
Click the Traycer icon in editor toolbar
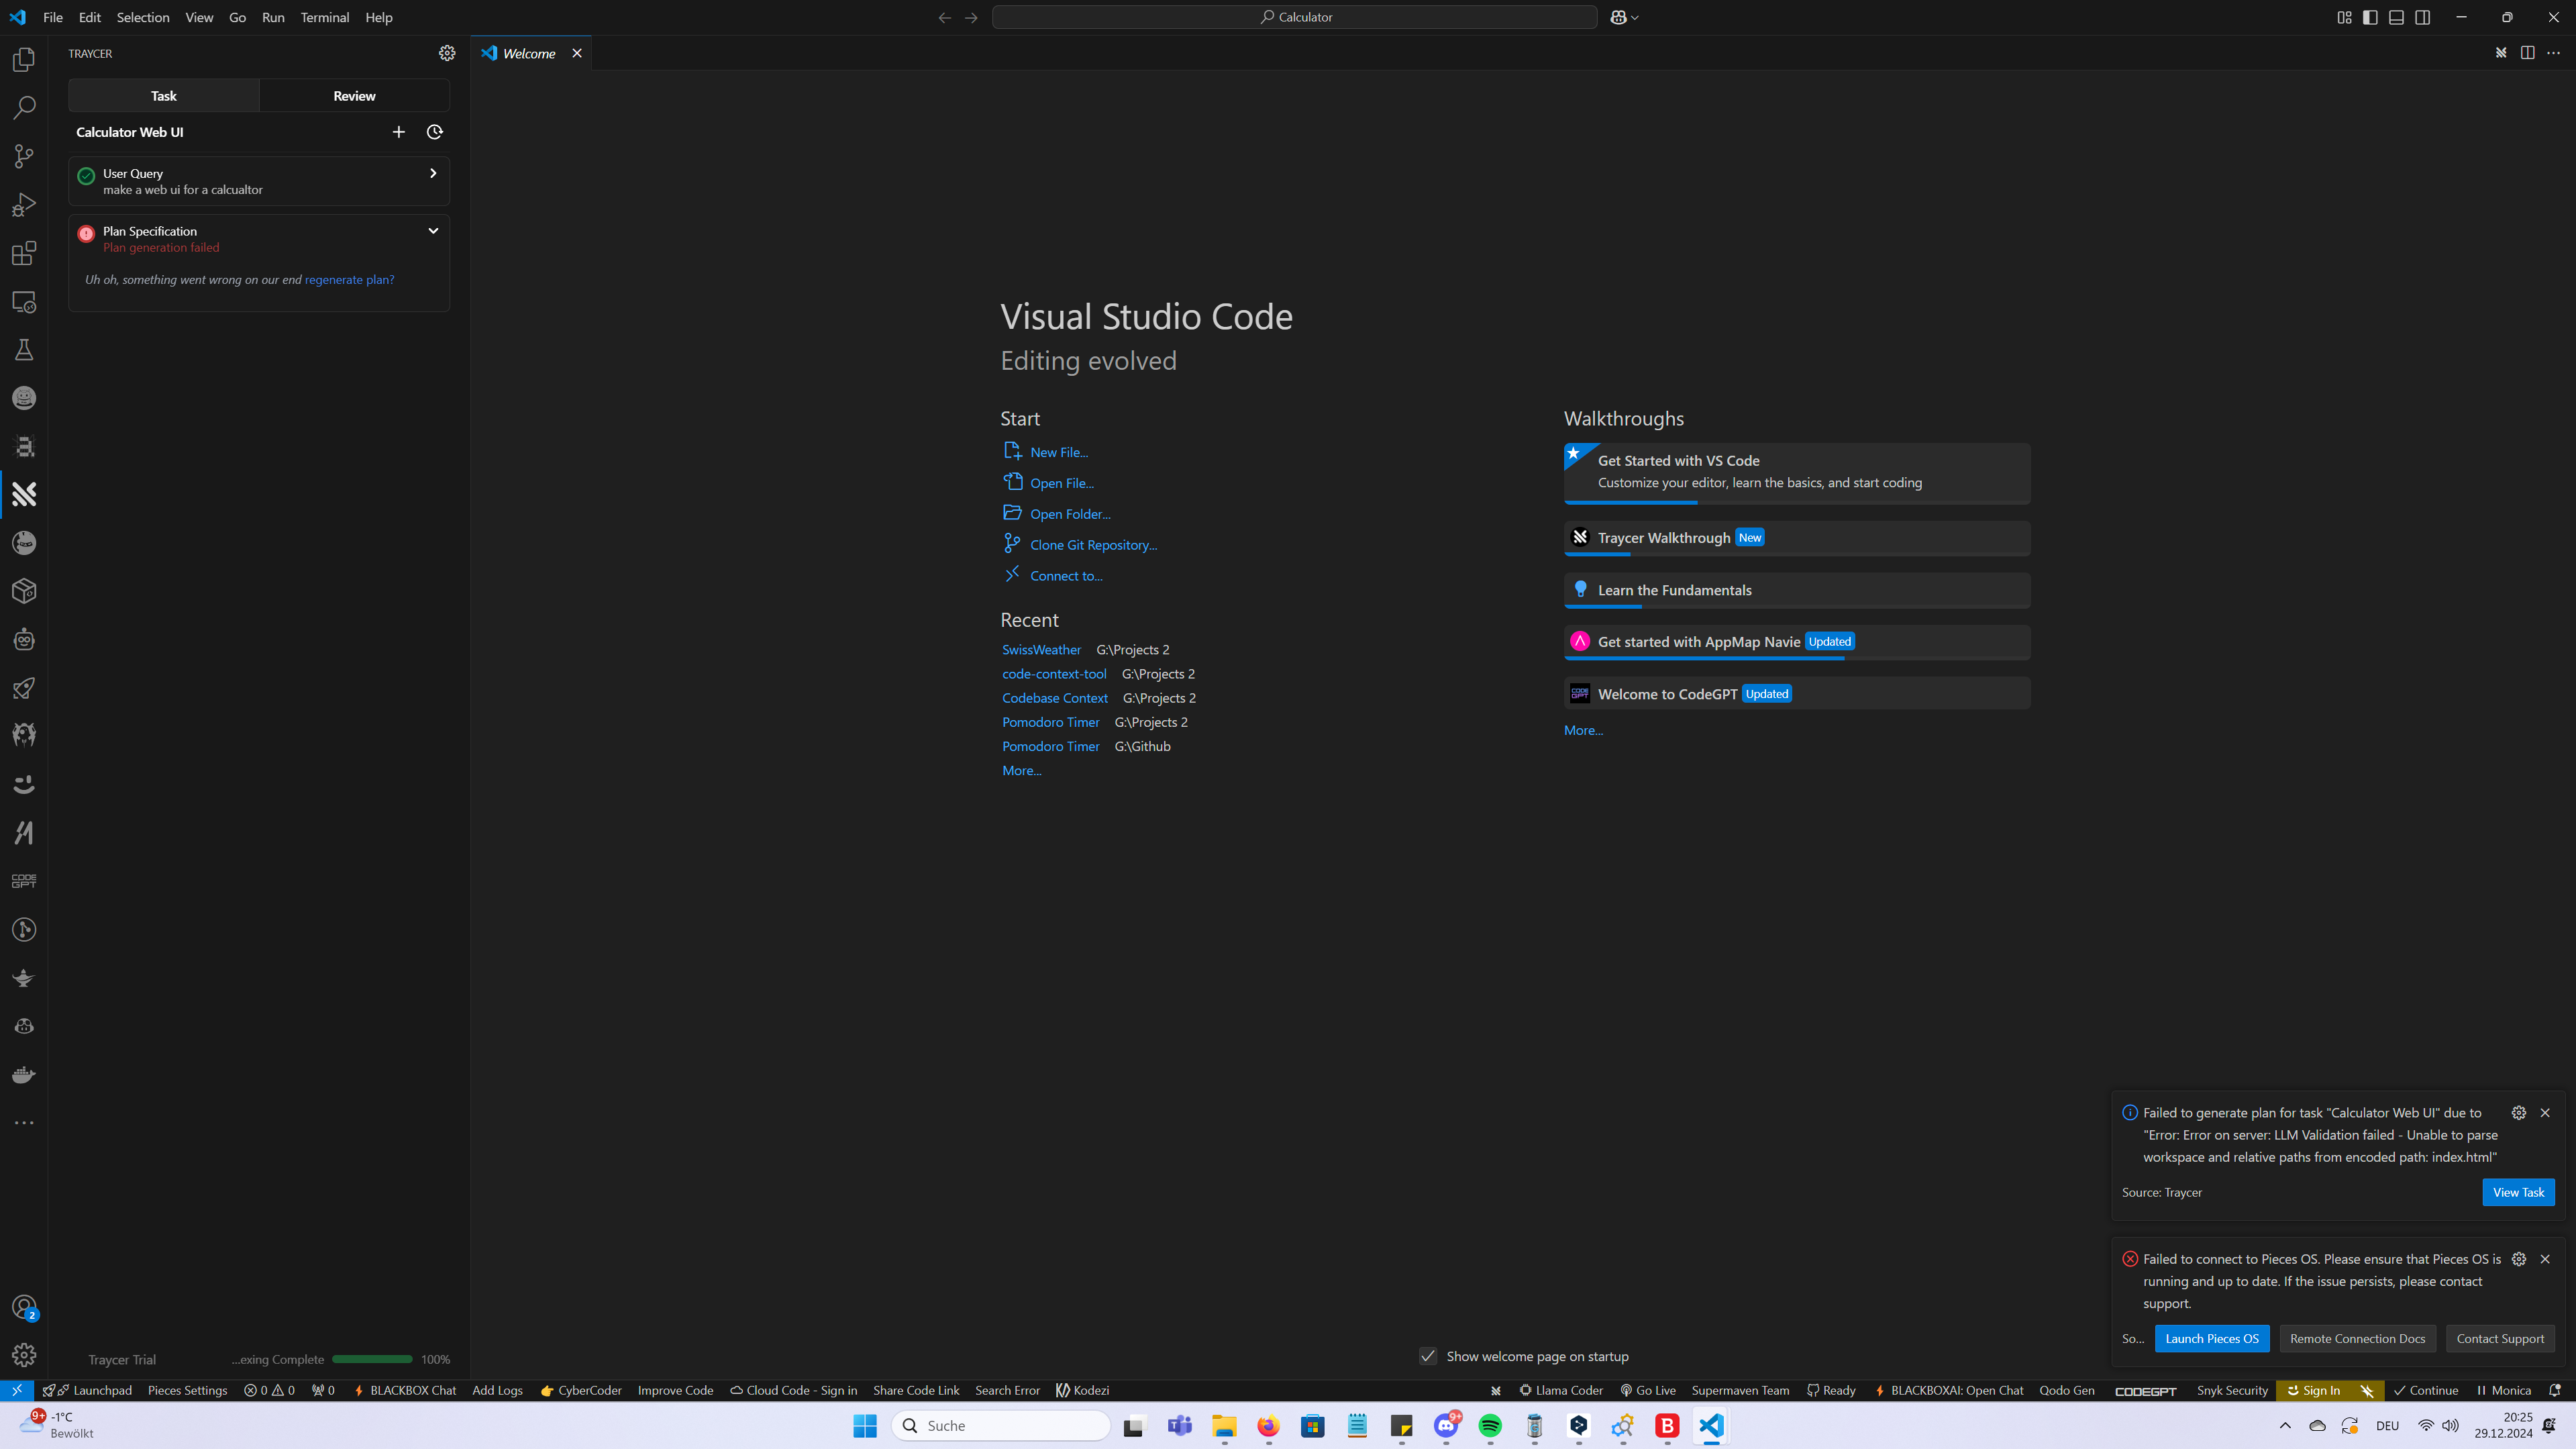tap(2501, 53)
